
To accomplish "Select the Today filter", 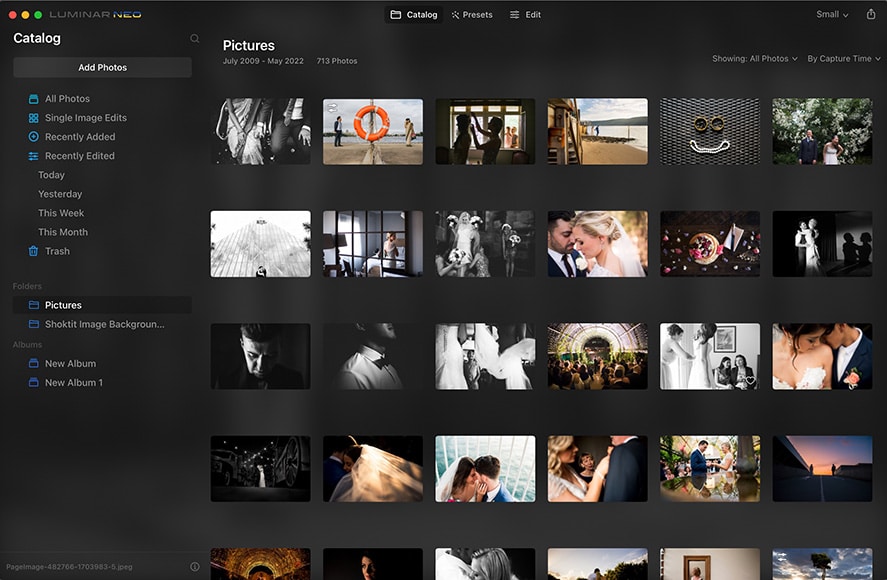I will (x=51, y=175).
